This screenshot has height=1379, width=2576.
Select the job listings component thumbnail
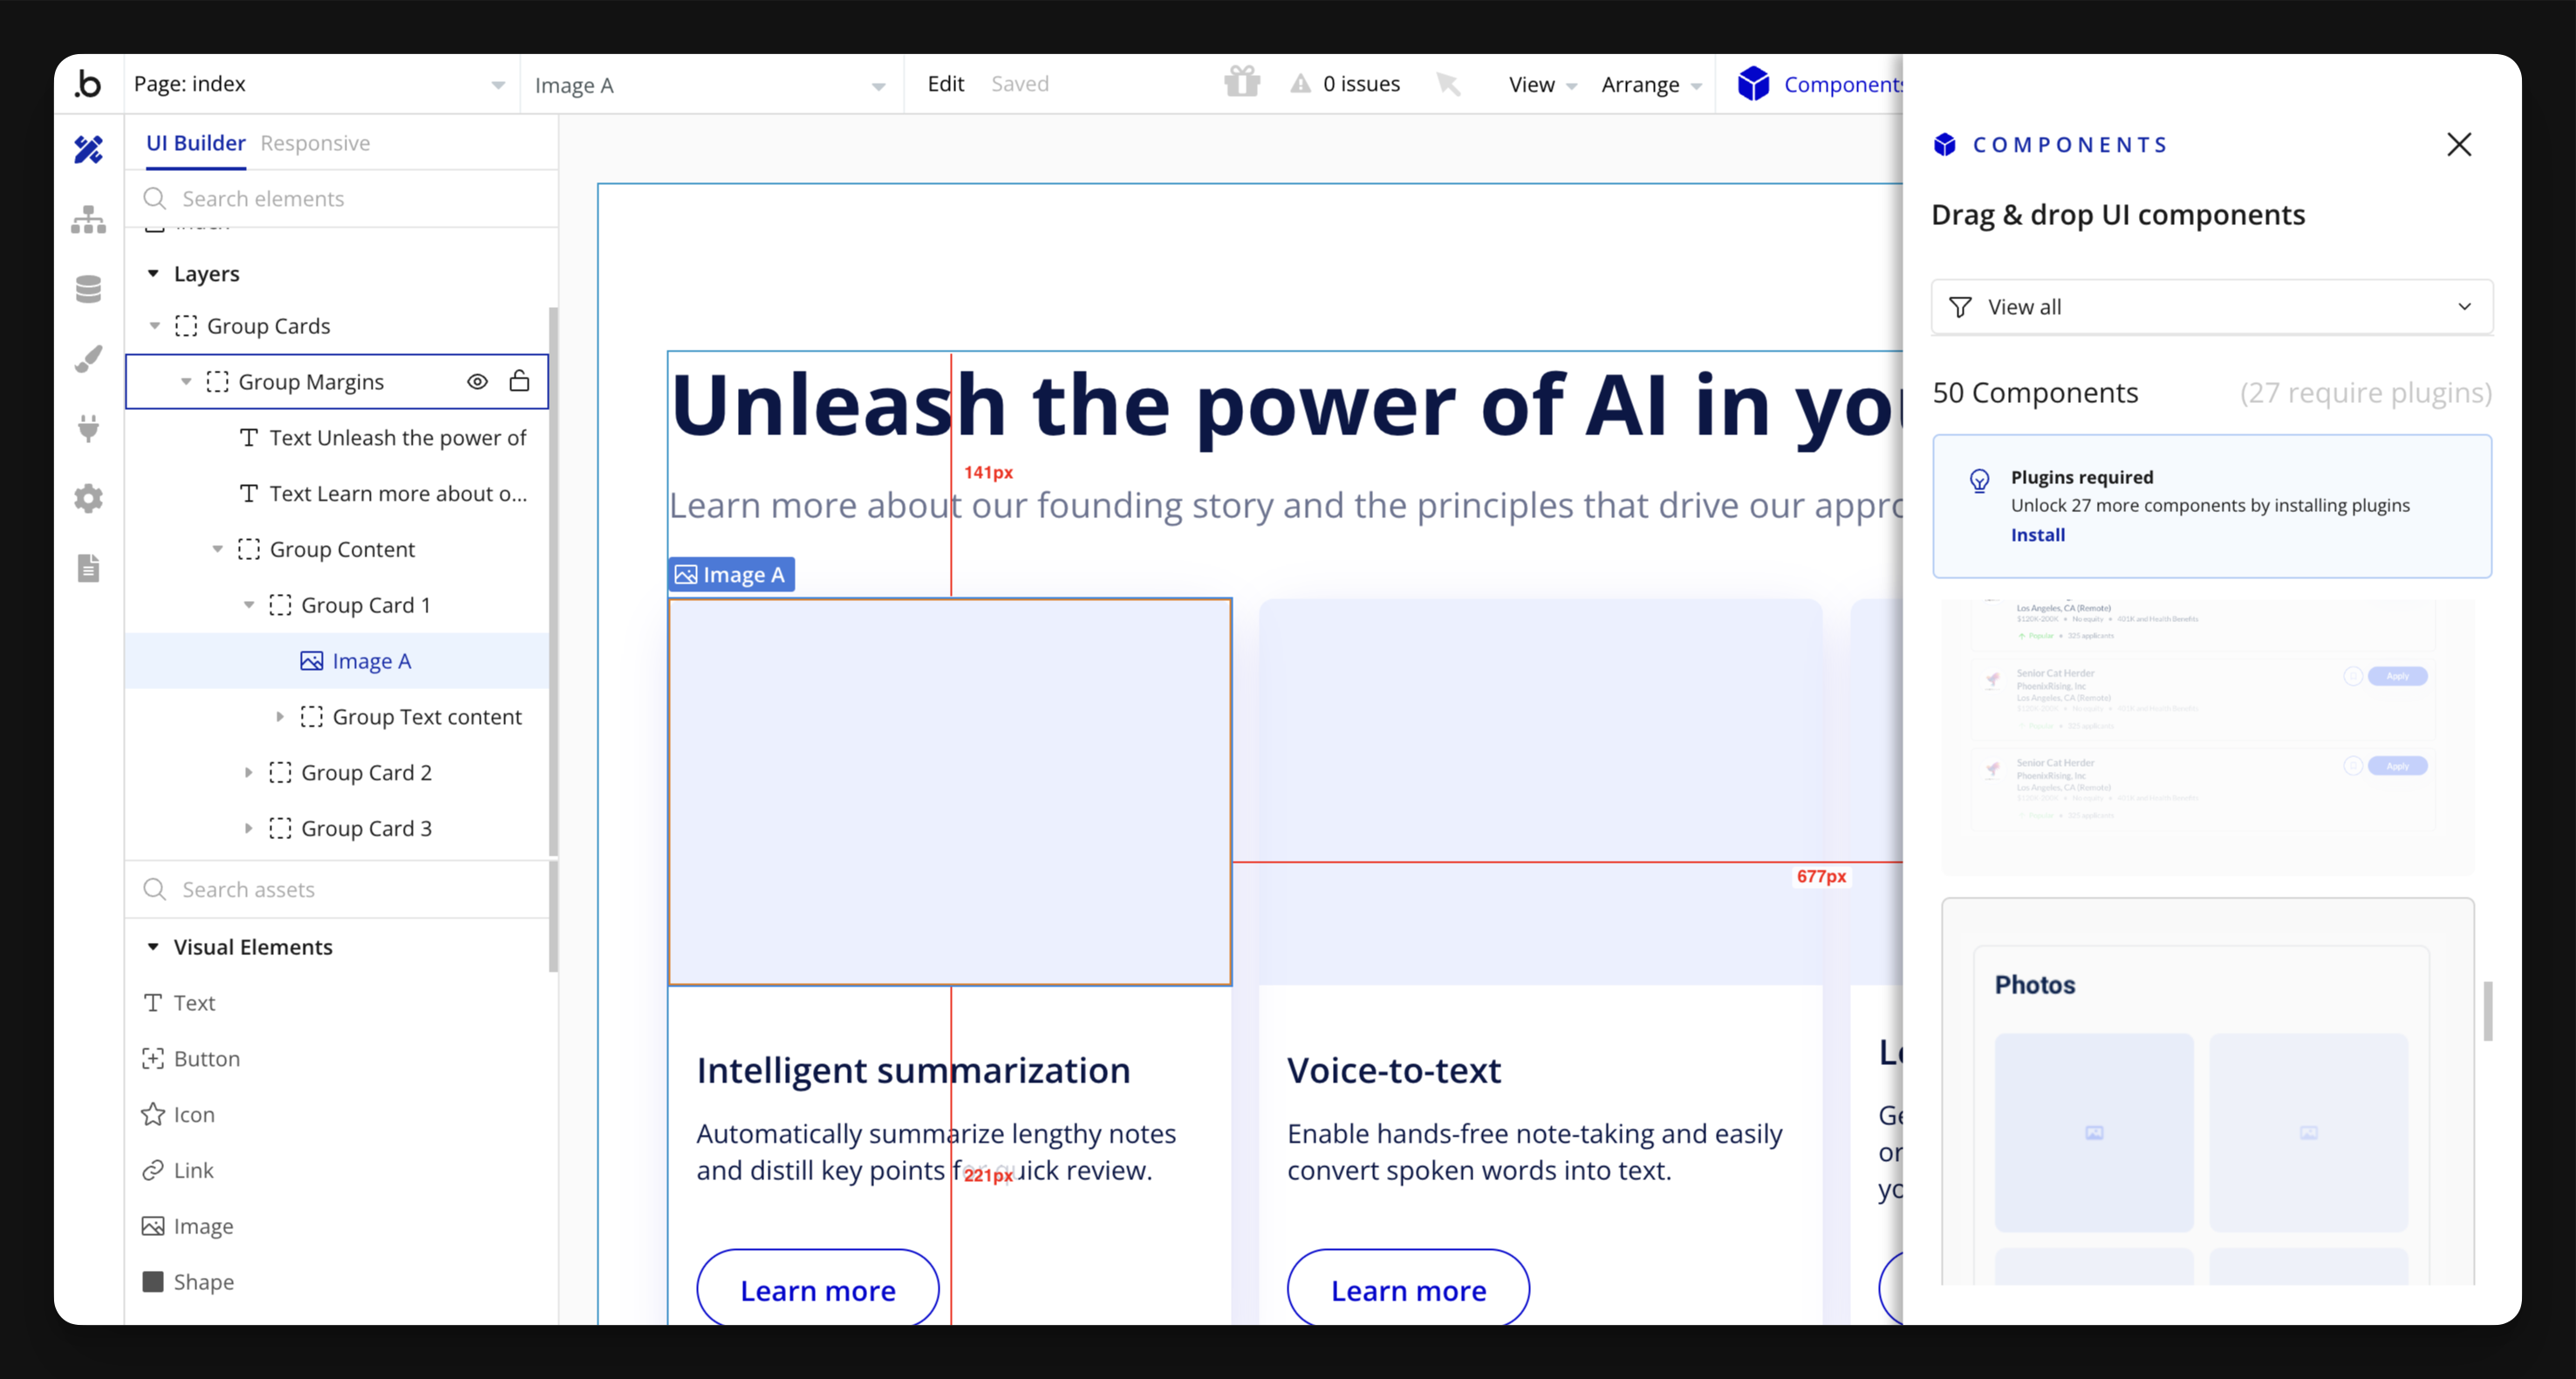pyautogui.click(x=2208, y=738)
